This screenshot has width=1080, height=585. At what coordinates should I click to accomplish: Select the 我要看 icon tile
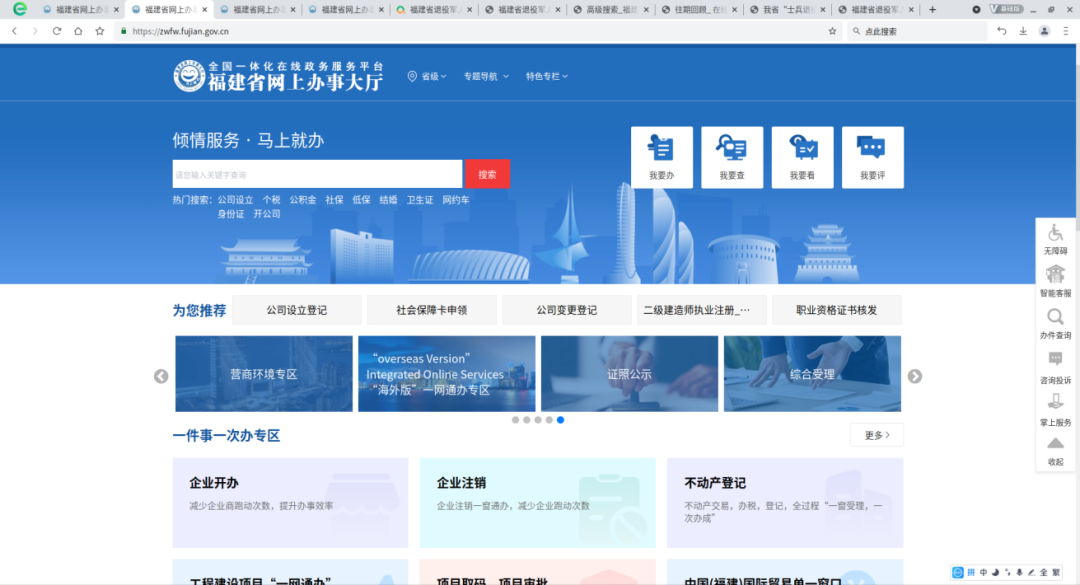802,157
